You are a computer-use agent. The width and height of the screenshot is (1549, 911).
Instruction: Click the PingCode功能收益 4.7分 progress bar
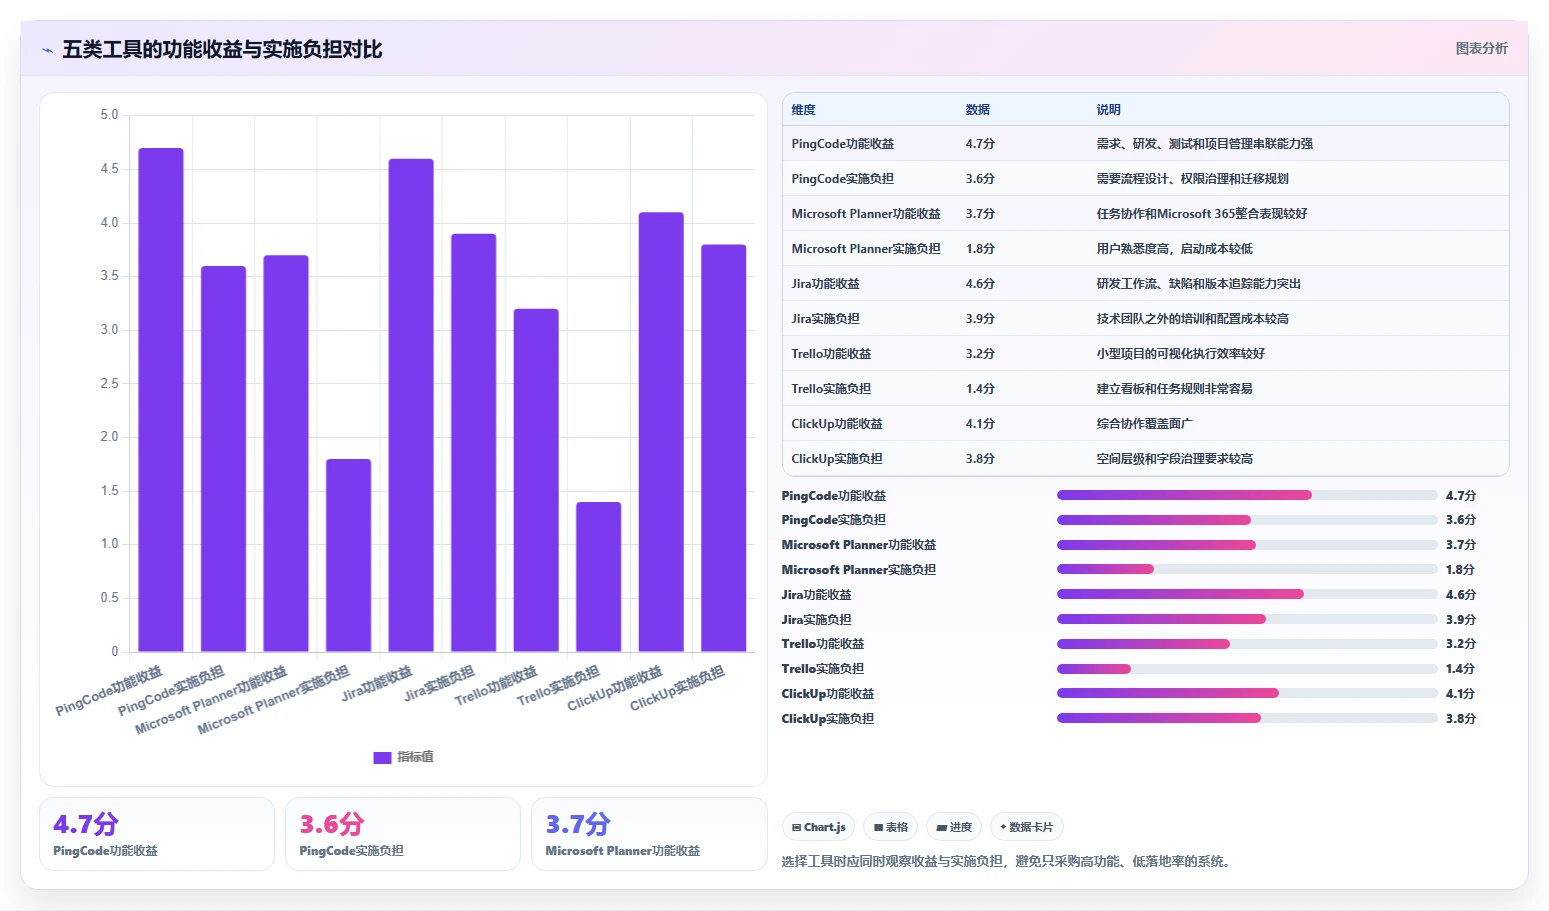point(1247,495)
